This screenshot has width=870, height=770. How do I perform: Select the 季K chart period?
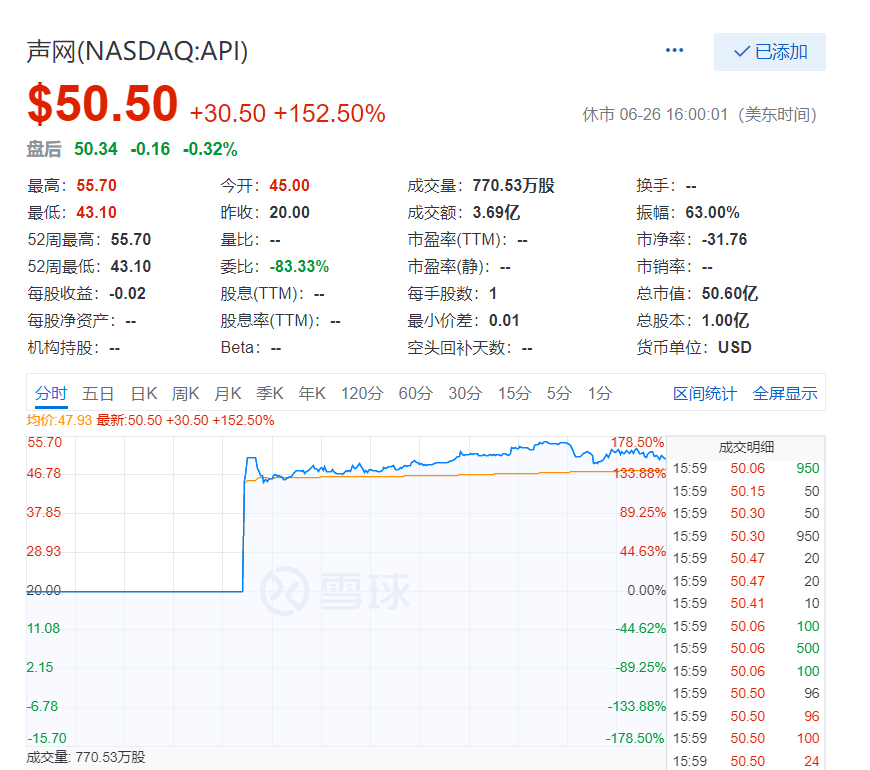coord(270,394)
